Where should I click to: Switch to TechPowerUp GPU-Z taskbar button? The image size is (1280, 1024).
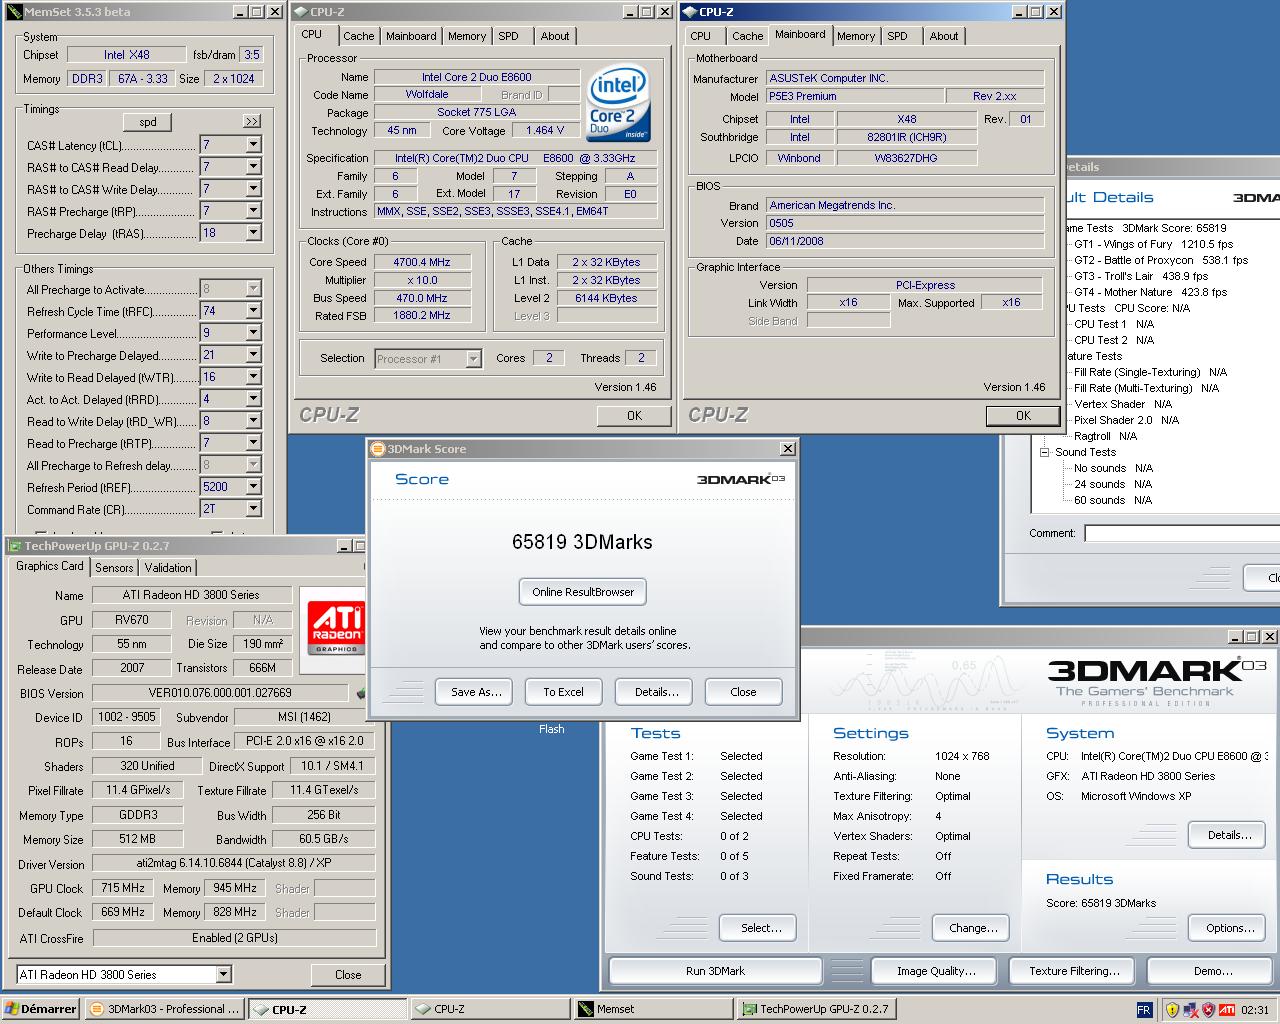[x=816, y=1009]
